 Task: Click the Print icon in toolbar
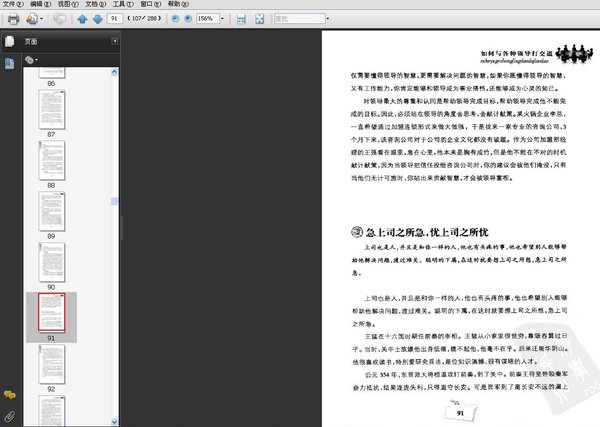(13, 19)
